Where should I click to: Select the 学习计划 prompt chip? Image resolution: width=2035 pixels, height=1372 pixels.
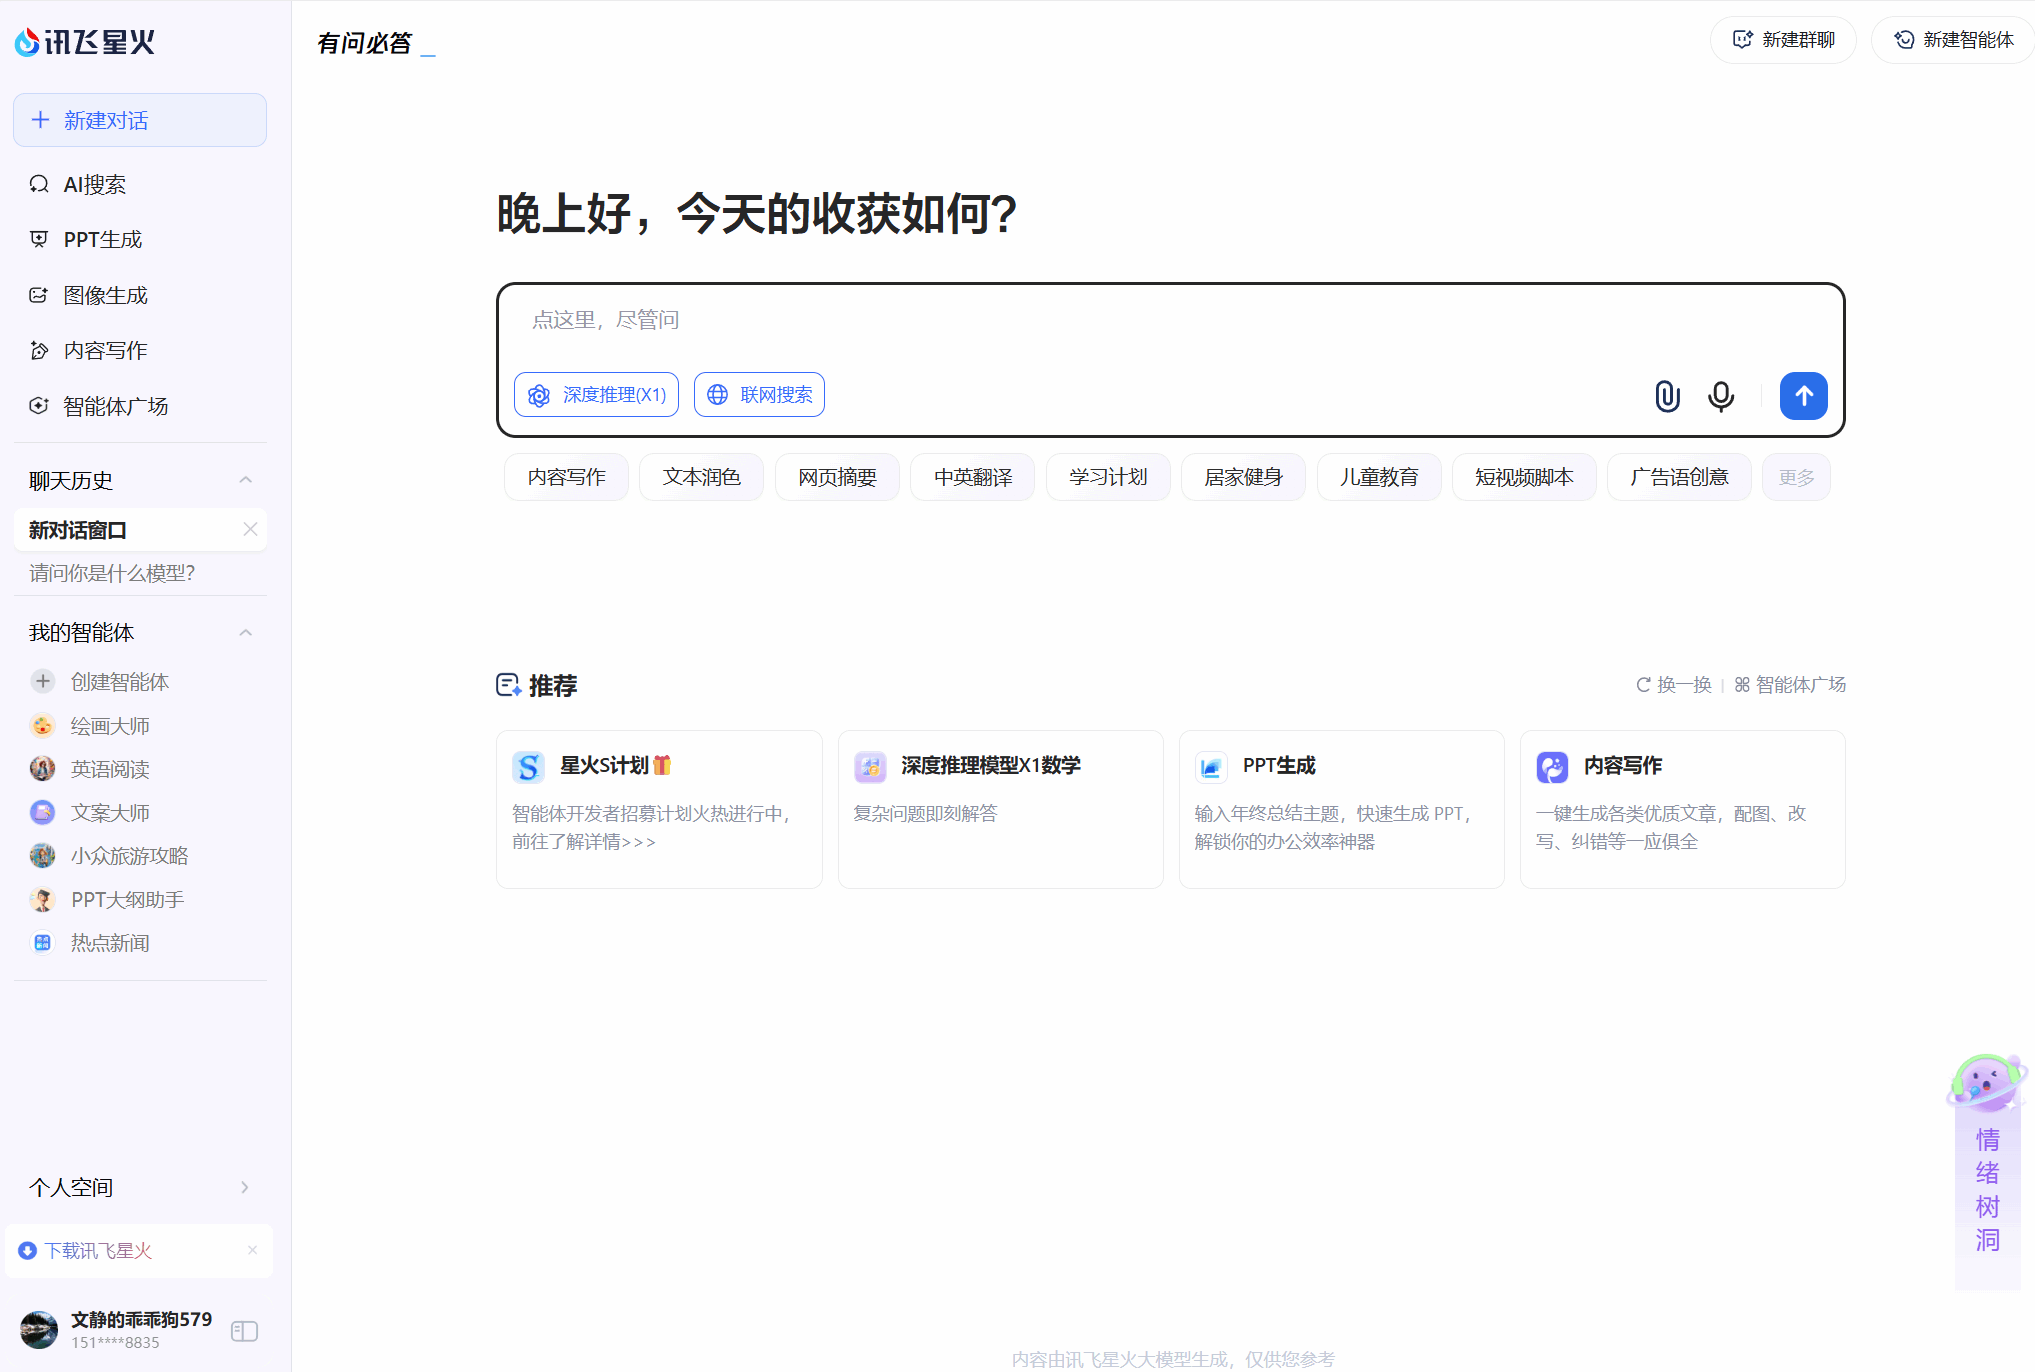point(1108,477)
